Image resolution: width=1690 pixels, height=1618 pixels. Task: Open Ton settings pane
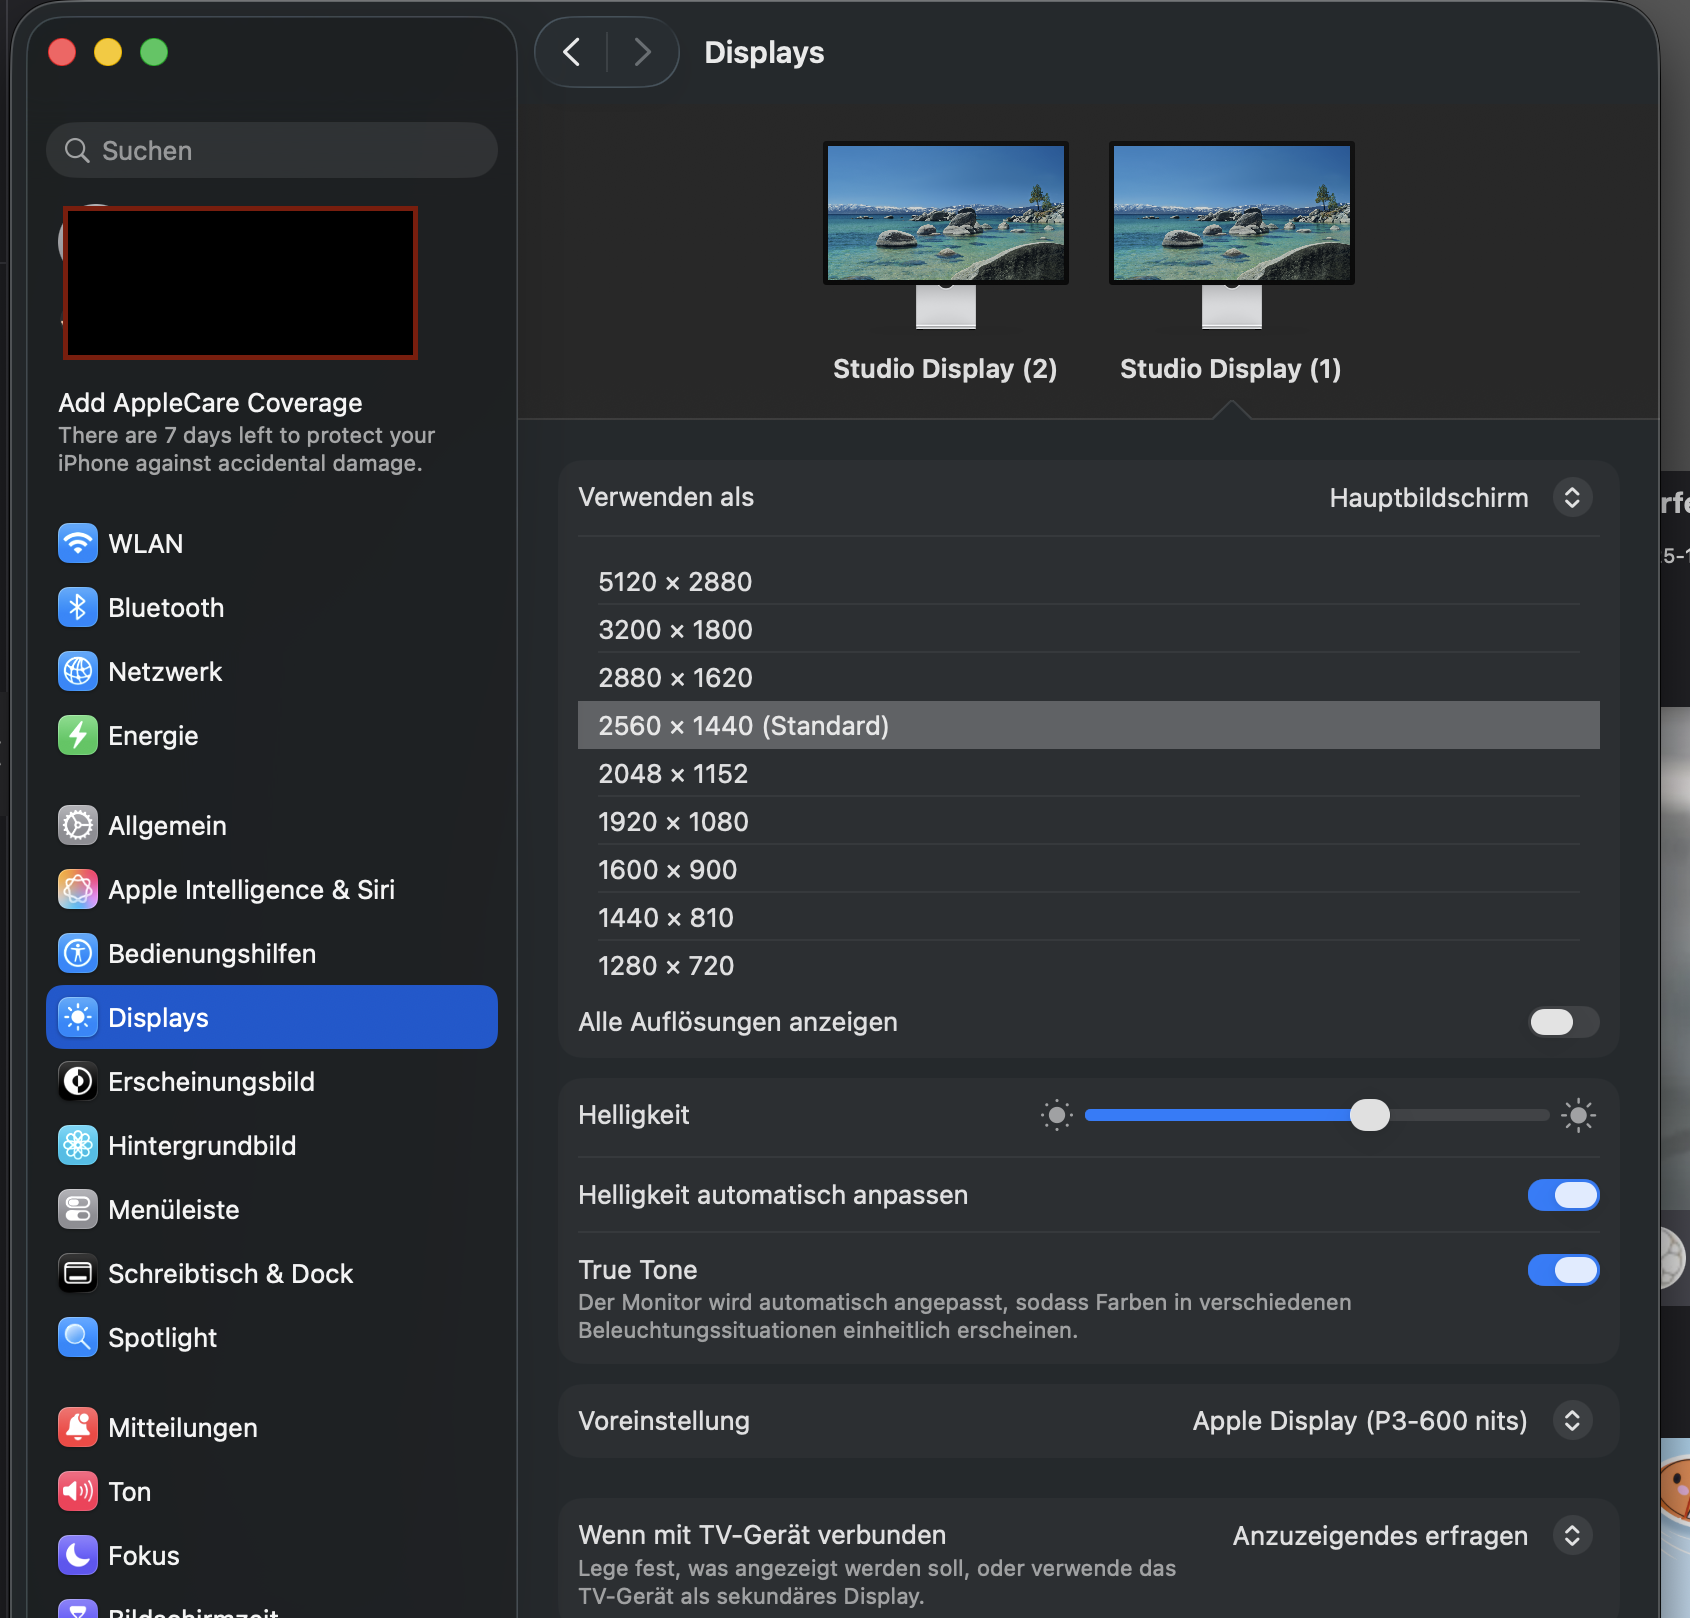pyautogui.click(x=272, y=1491)
